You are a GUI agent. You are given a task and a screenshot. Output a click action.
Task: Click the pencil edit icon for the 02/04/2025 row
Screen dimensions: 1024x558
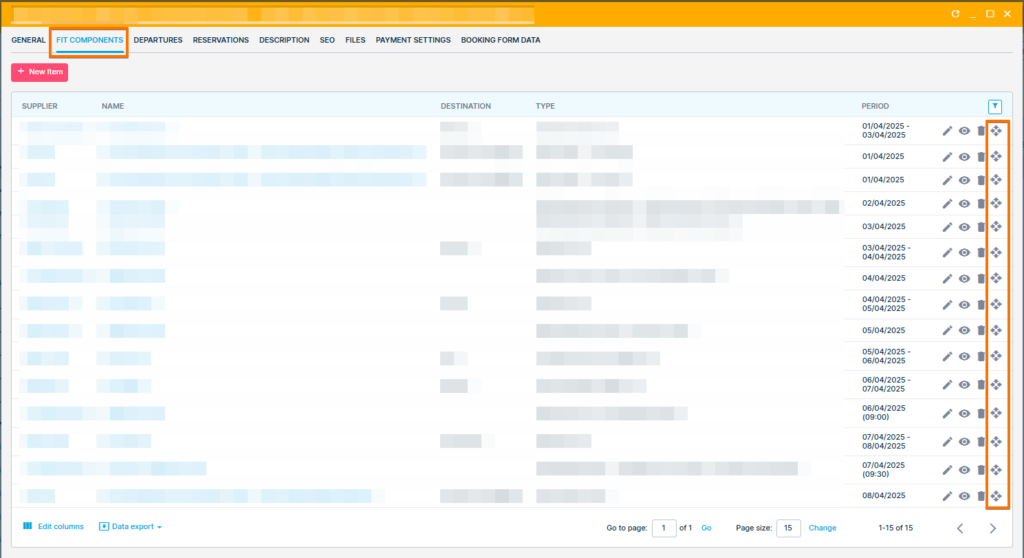click(x=947, y=204)
